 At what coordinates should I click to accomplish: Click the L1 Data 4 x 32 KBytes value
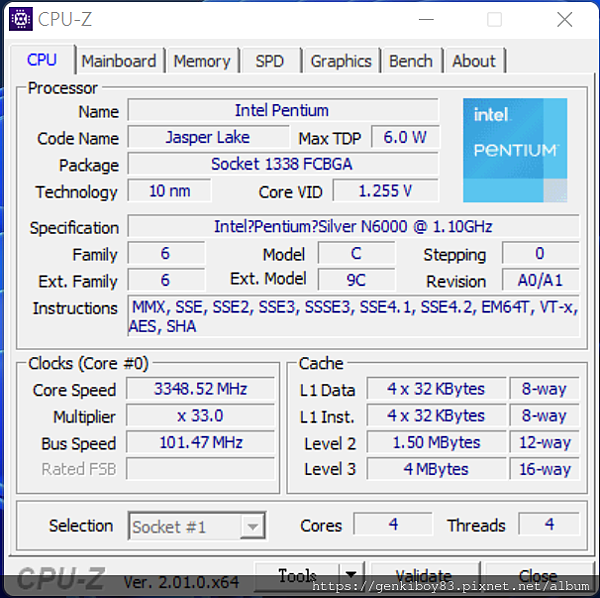click(436, 389)
